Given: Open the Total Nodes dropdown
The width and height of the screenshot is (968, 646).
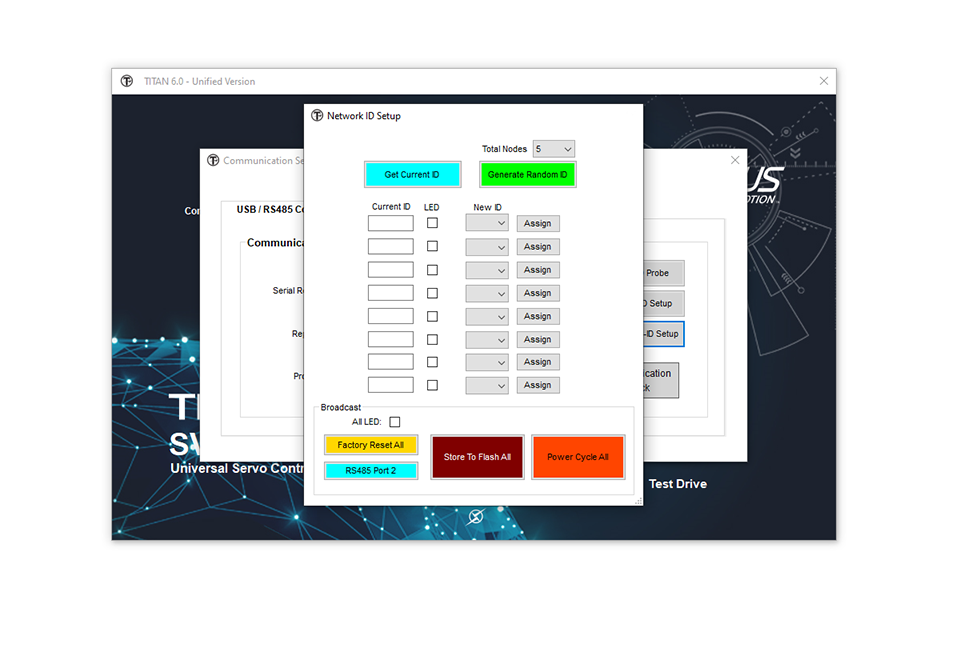Looking at the screenshot, I should [x=554, y=149].
